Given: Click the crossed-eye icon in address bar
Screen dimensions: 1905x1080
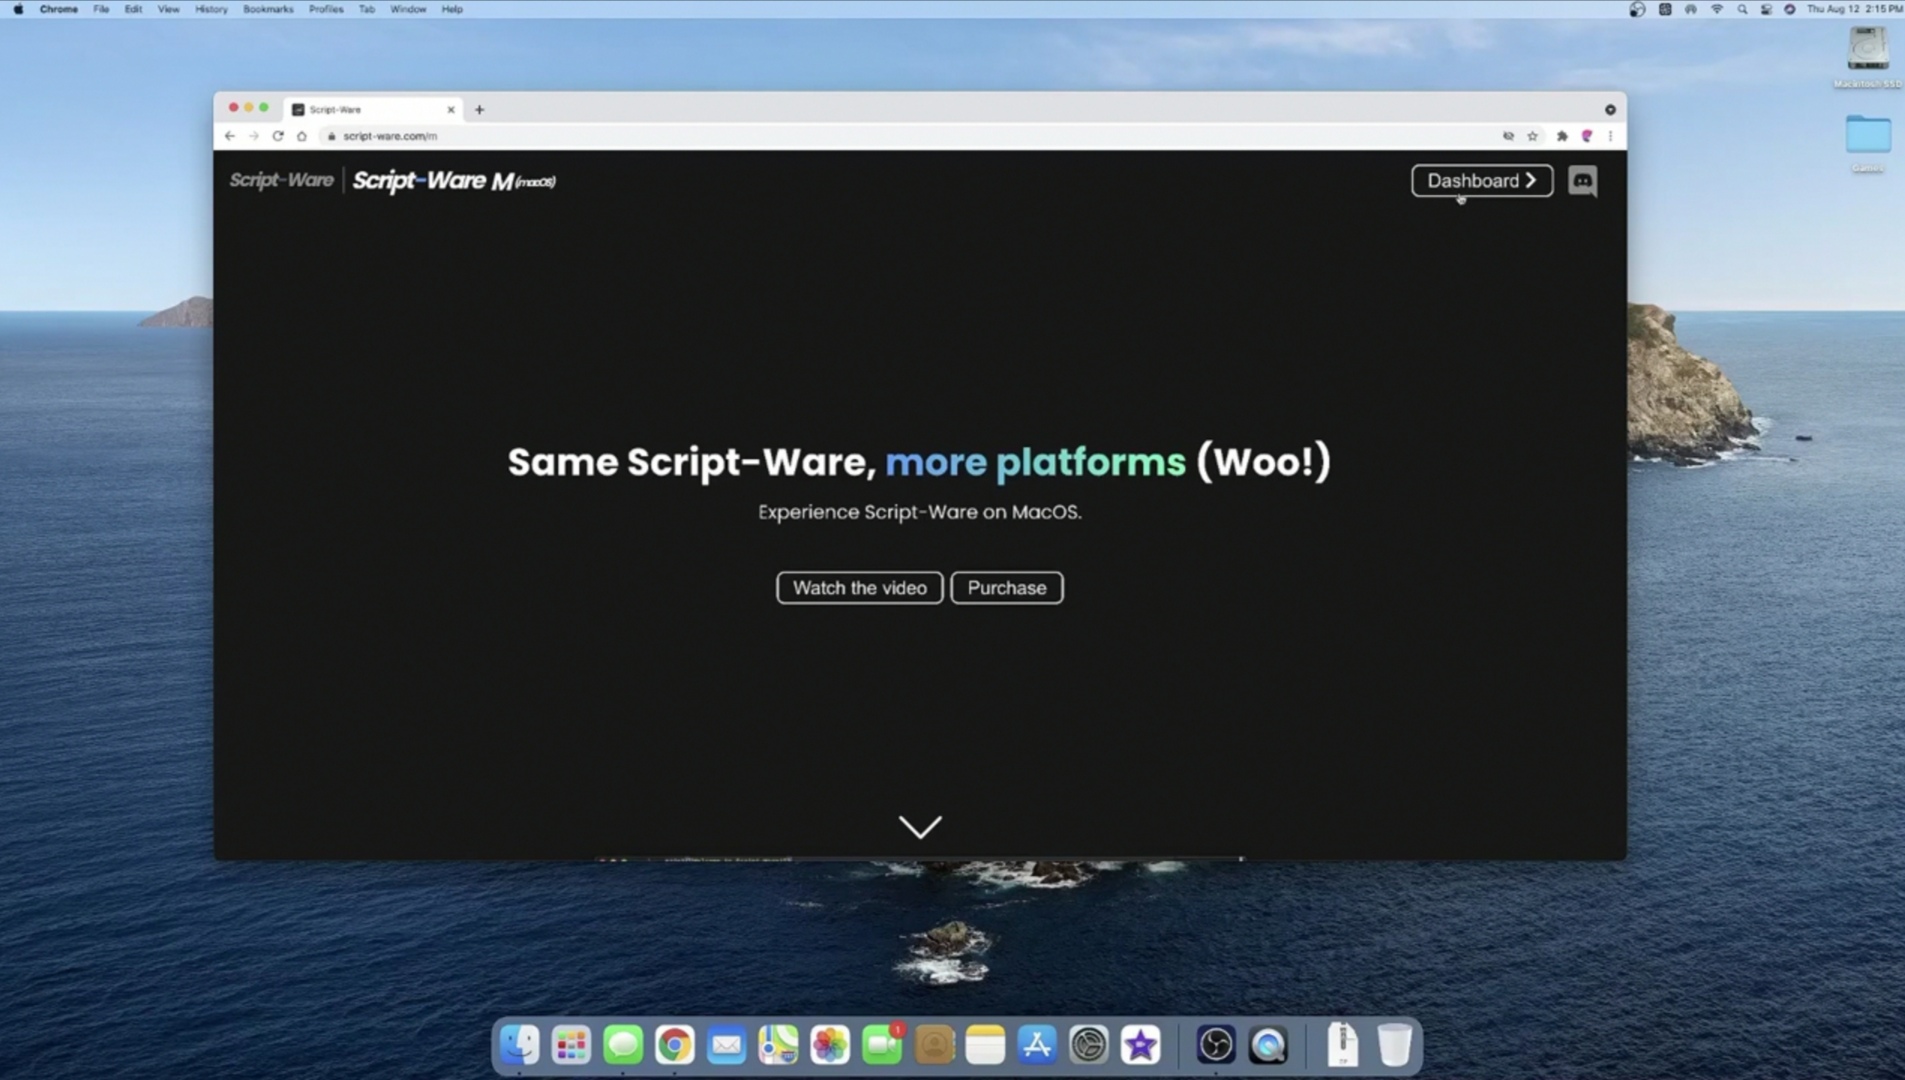Looking at the screenshot, I should (1508, 136).
